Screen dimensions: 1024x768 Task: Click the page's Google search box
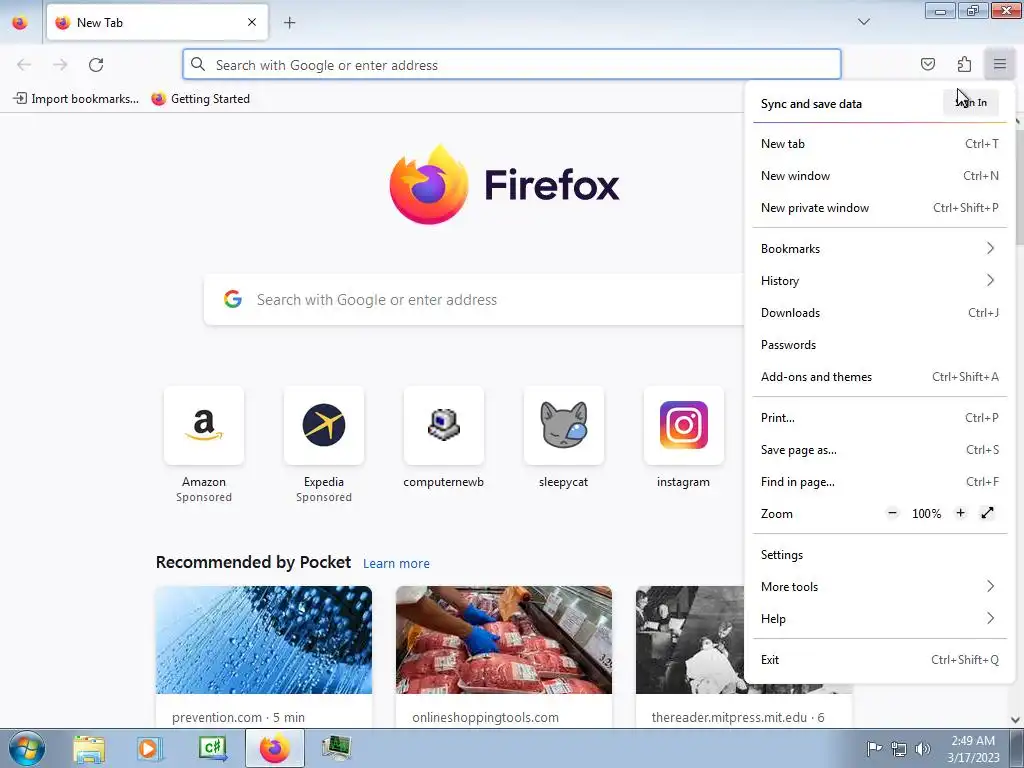coord(474,300)
